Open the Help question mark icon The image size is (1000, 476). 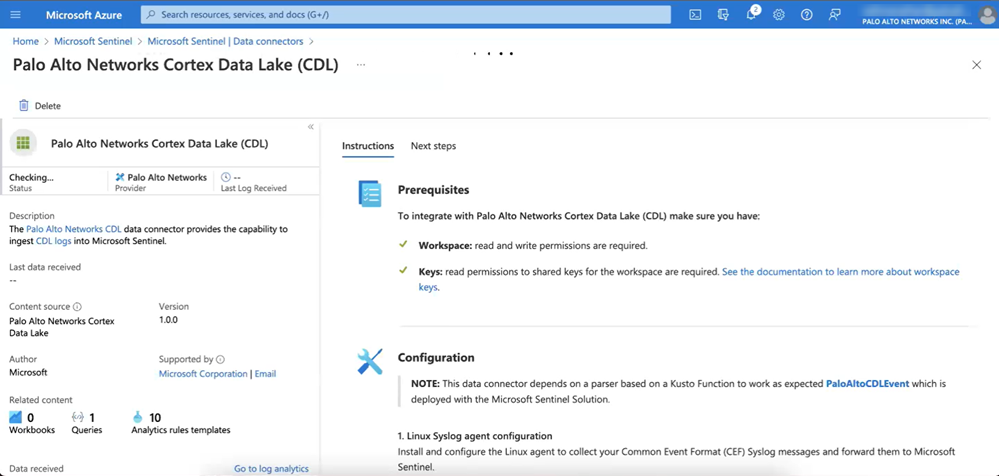coord(806,15)
